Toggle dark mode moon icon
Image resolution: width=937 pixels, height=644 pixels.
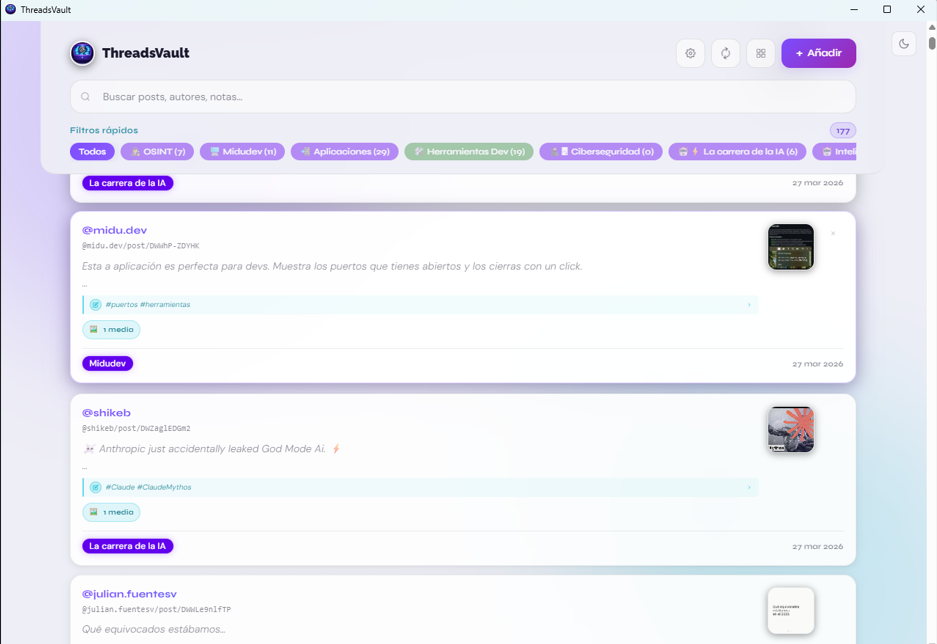click(904, 44)
